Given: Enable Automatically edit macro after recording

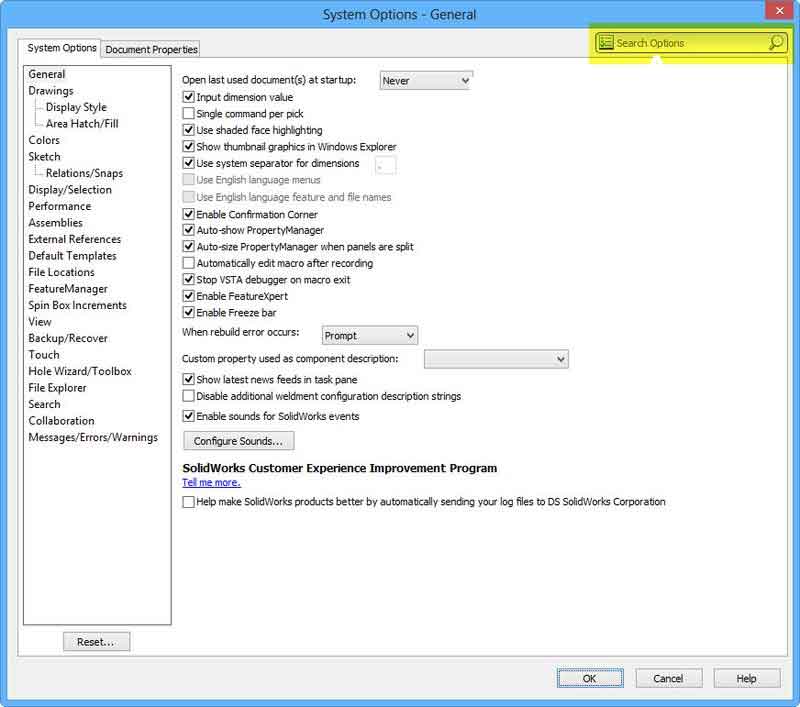Looking at the screenshot, I should (x=188, y=263).
